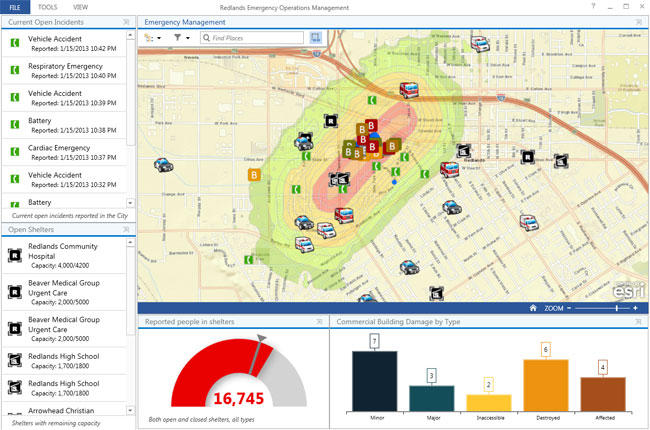
Task: Select Vehicle Accident reported 10:32 PM
Action: point(64,180)
